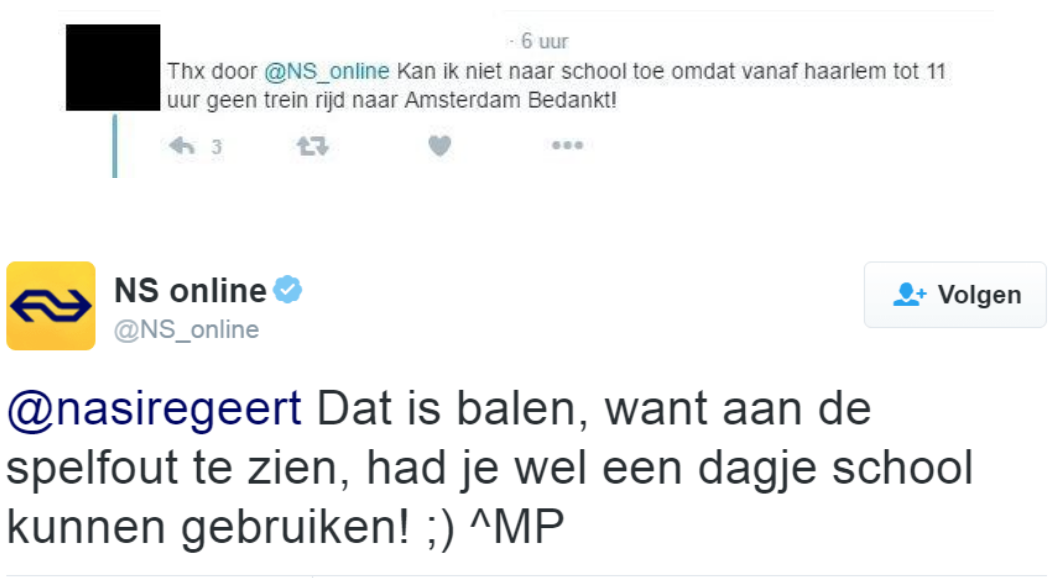Click the grey @NS_online handle below the name

(x=186, y=330)
